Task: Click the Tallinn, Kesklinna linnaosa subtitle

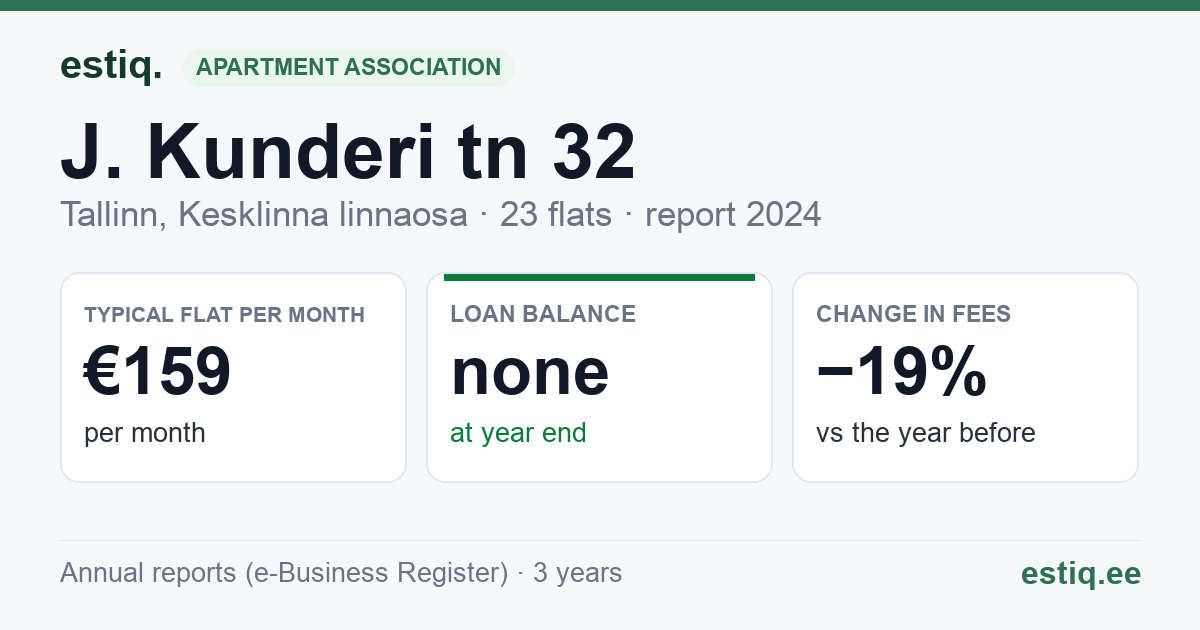Action: [x=263, y=214]
